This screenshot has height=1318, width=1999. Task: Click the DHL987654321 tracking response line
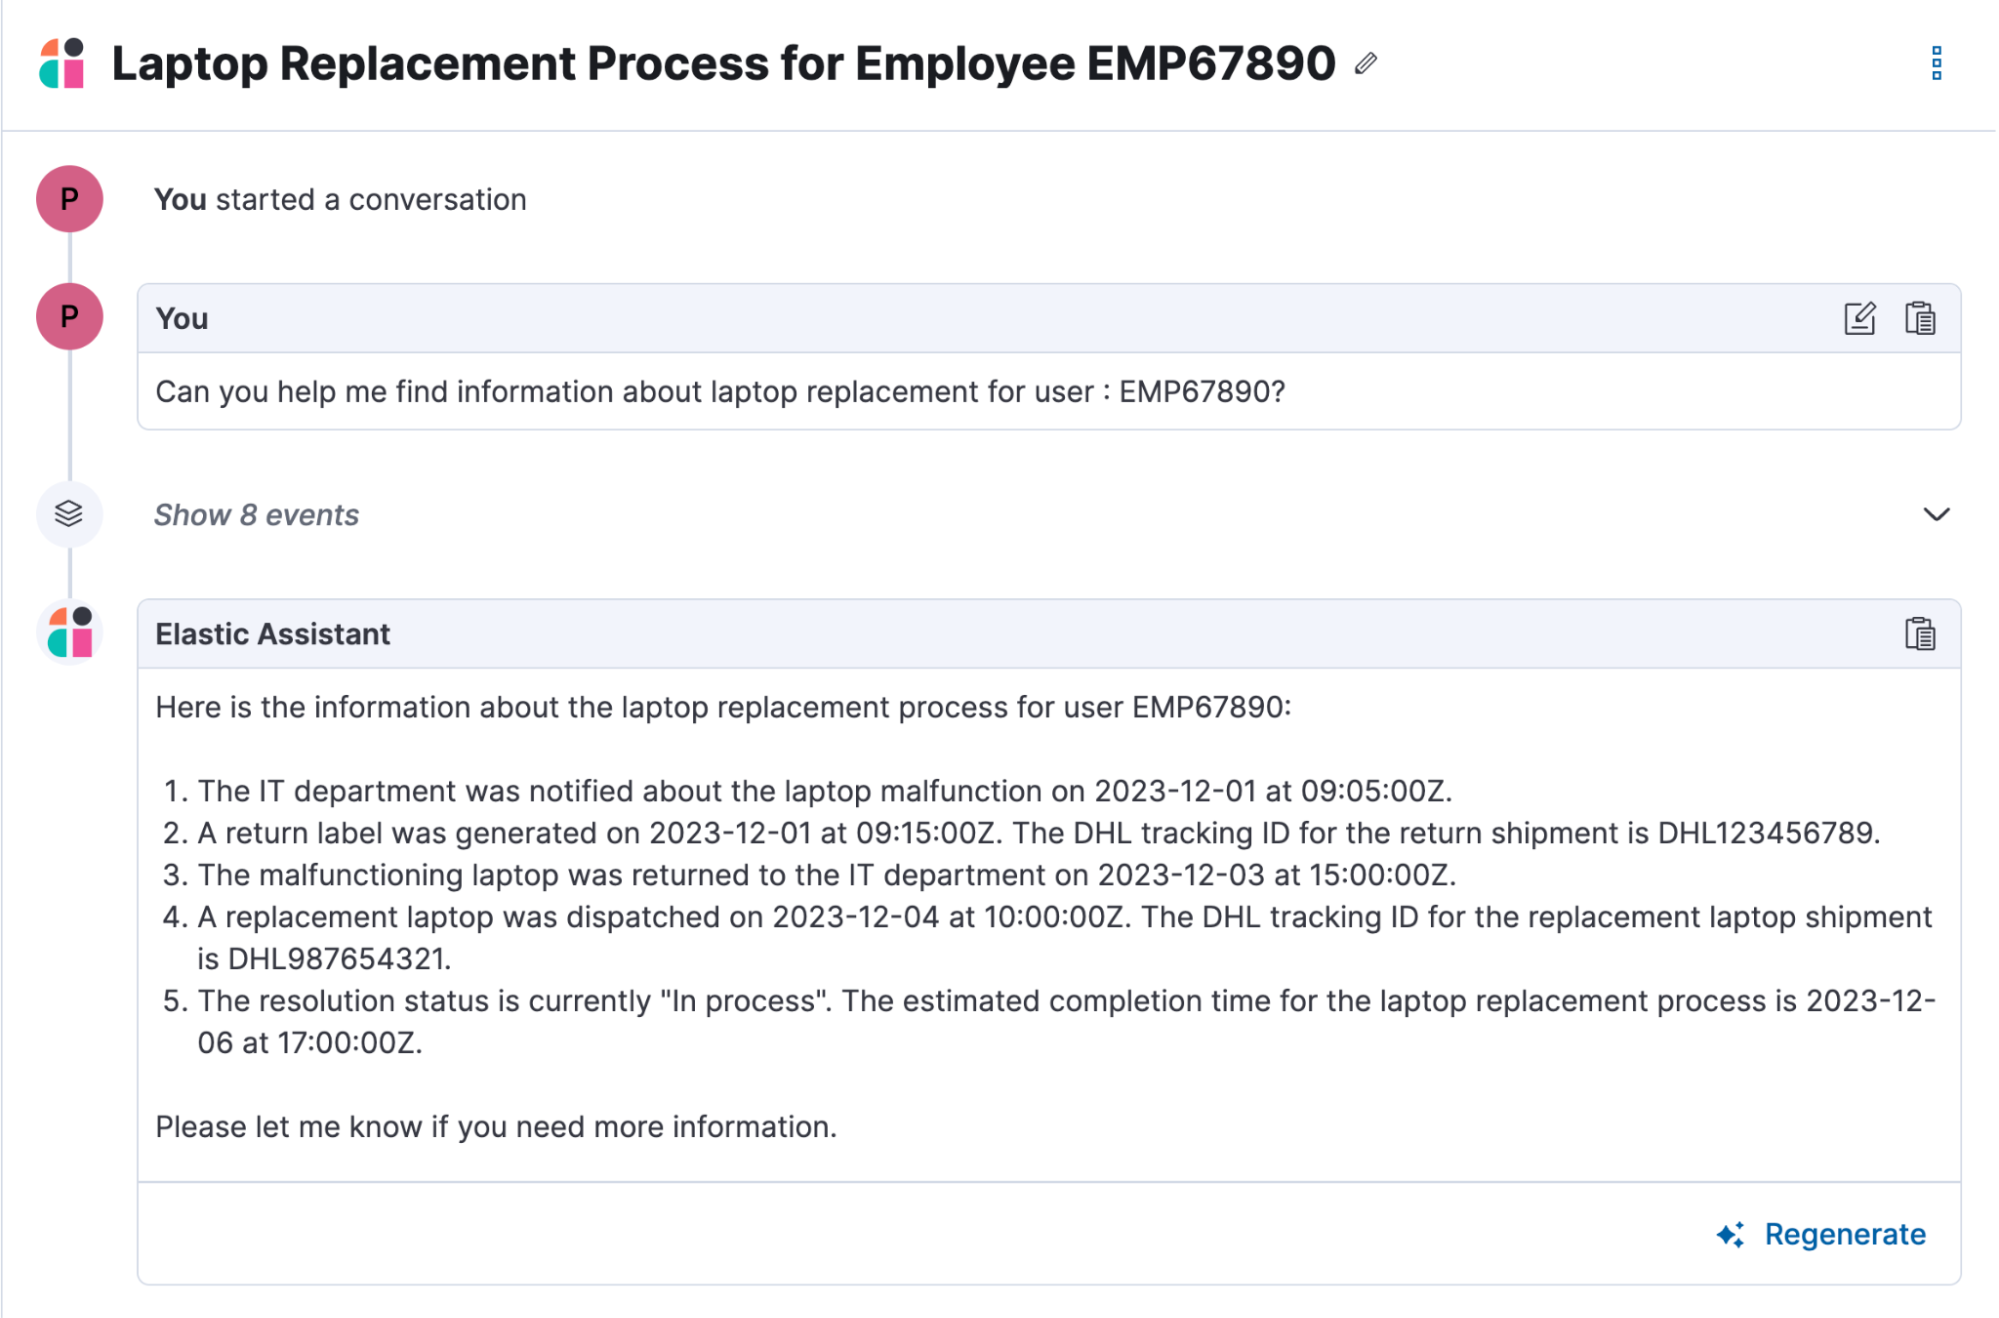pos(1063,938)
